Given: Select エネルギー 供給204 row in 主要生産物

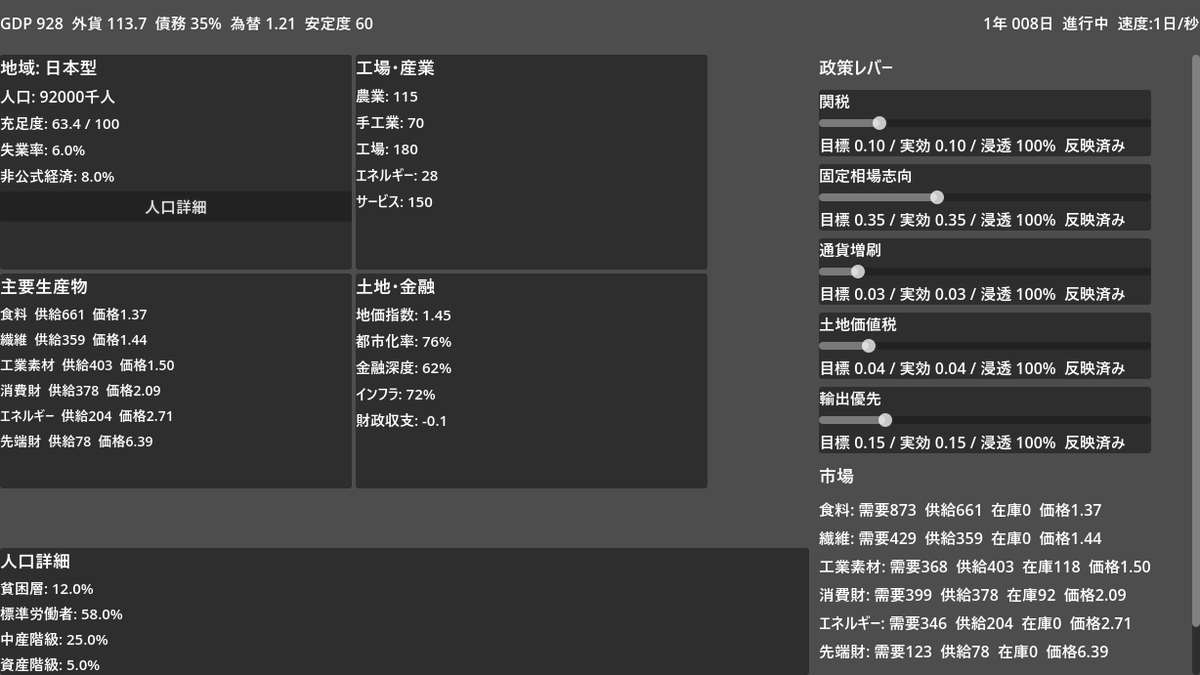Looking at the screenshot, I should 87,416.
